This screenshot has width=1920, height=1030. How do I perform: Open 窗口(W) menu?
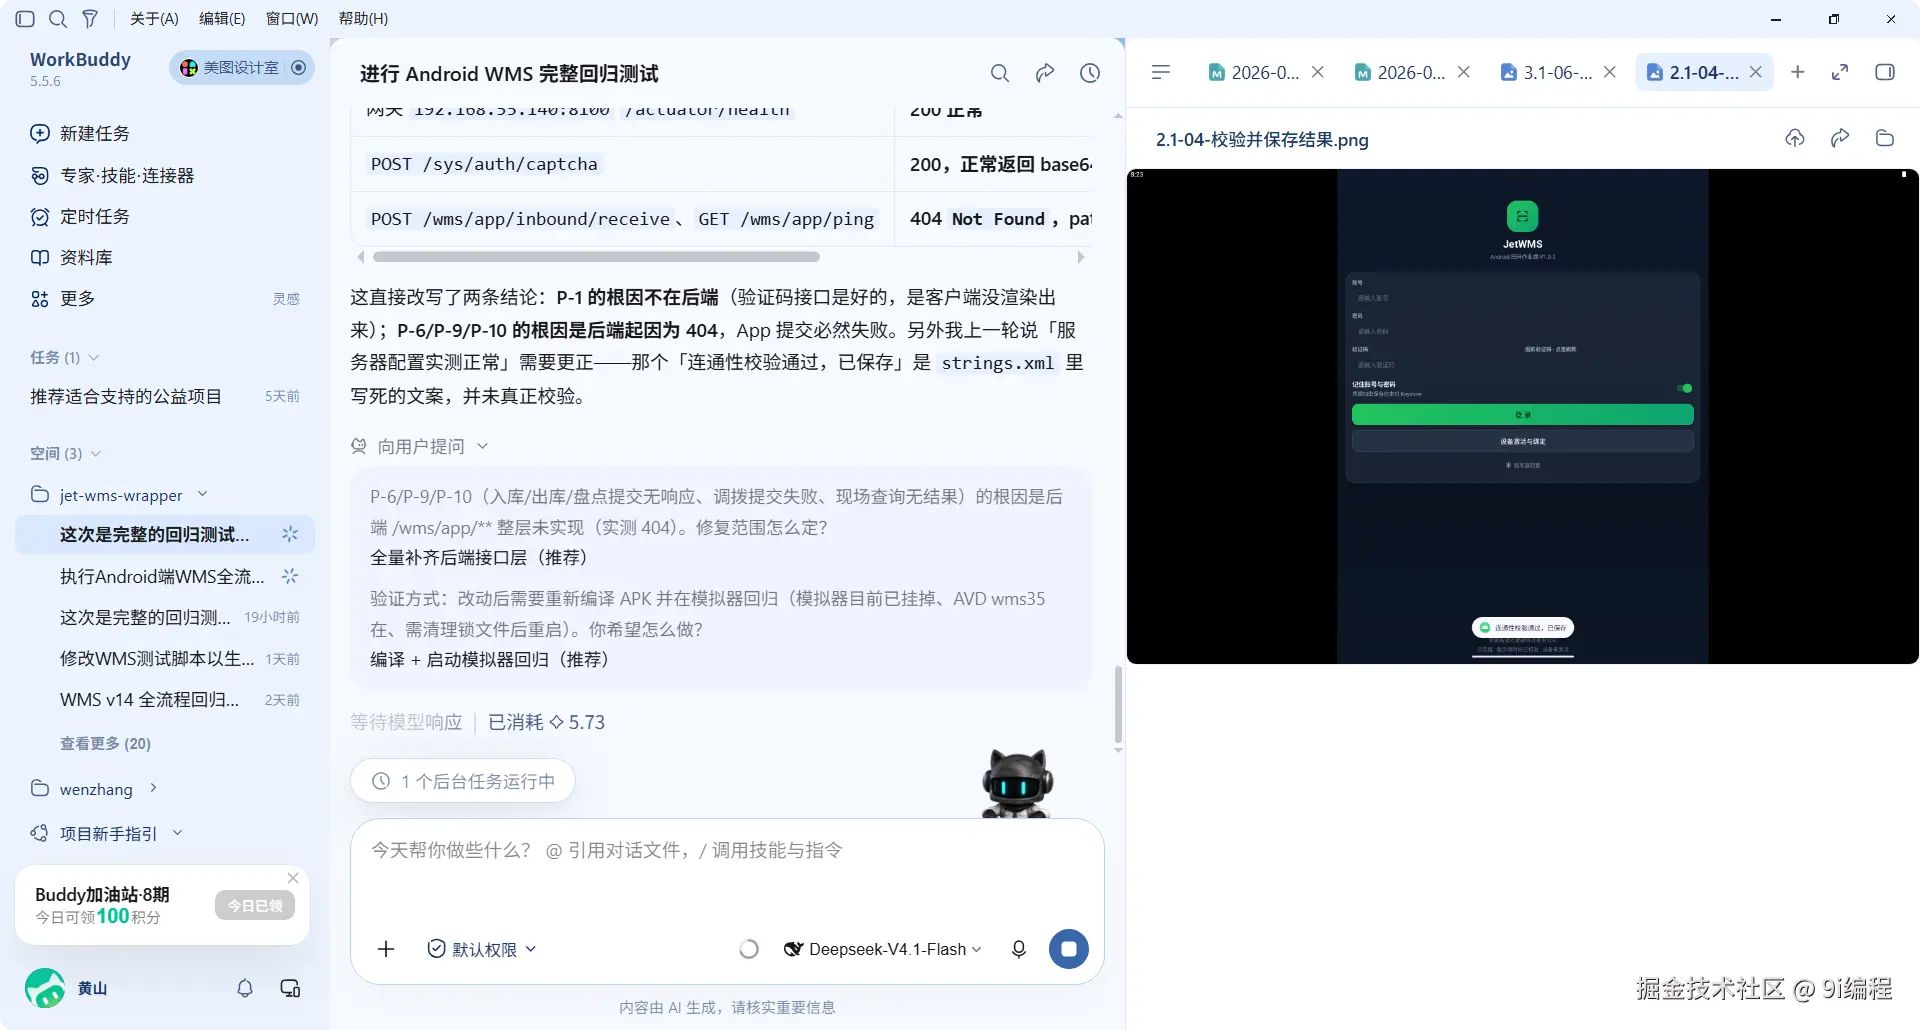point(292,19)
